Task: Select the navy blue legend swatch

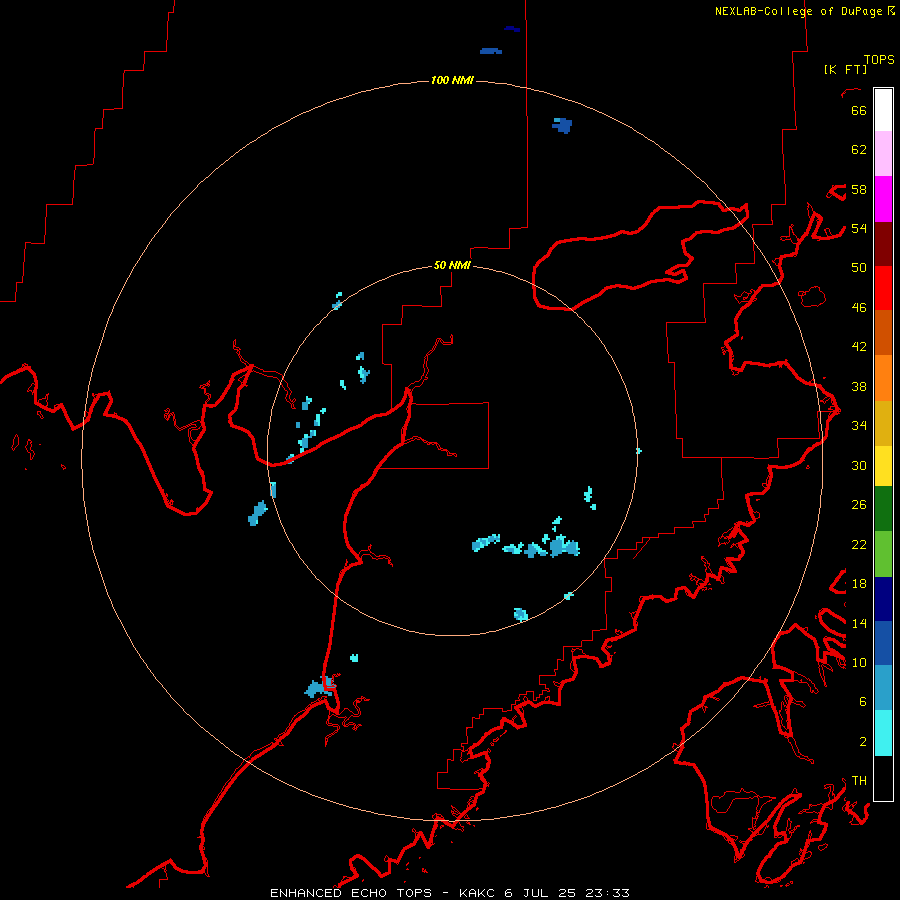Action: coord(883,599)
